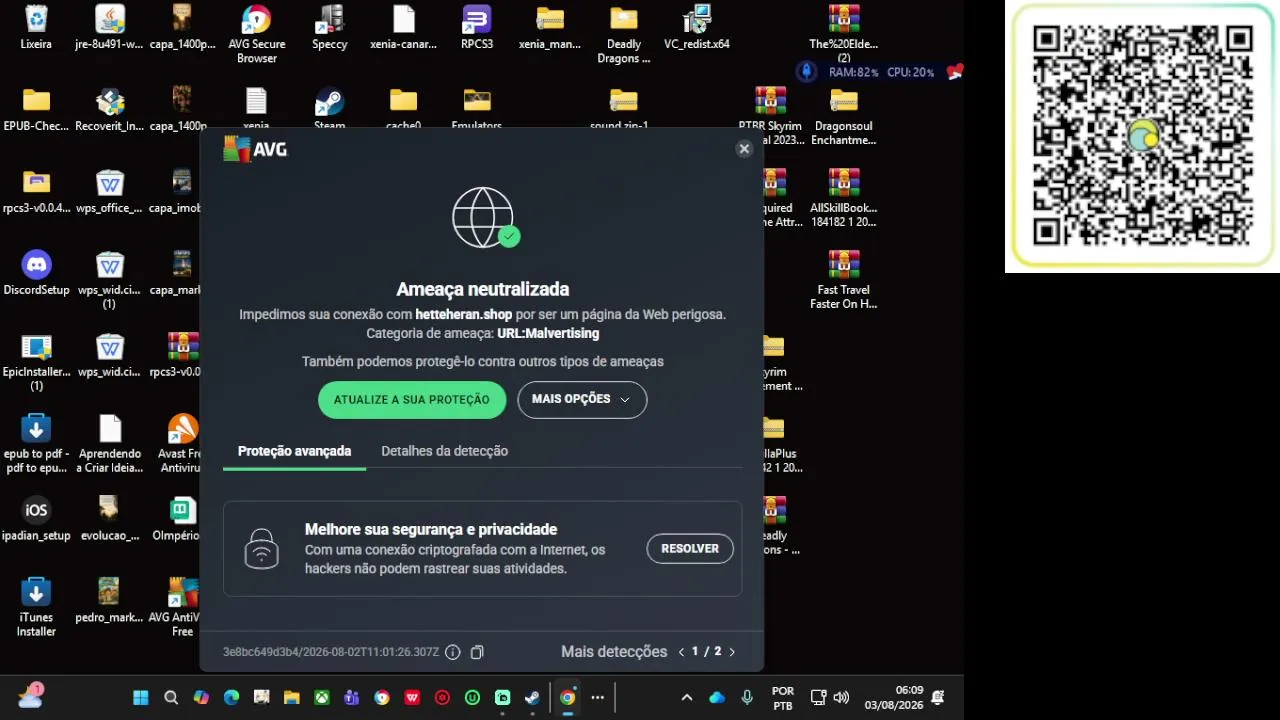Image resolution: width=1280 pixels, height=720 pixels.
Task: Go to the previous detection arrow
Action: point(682,652)
